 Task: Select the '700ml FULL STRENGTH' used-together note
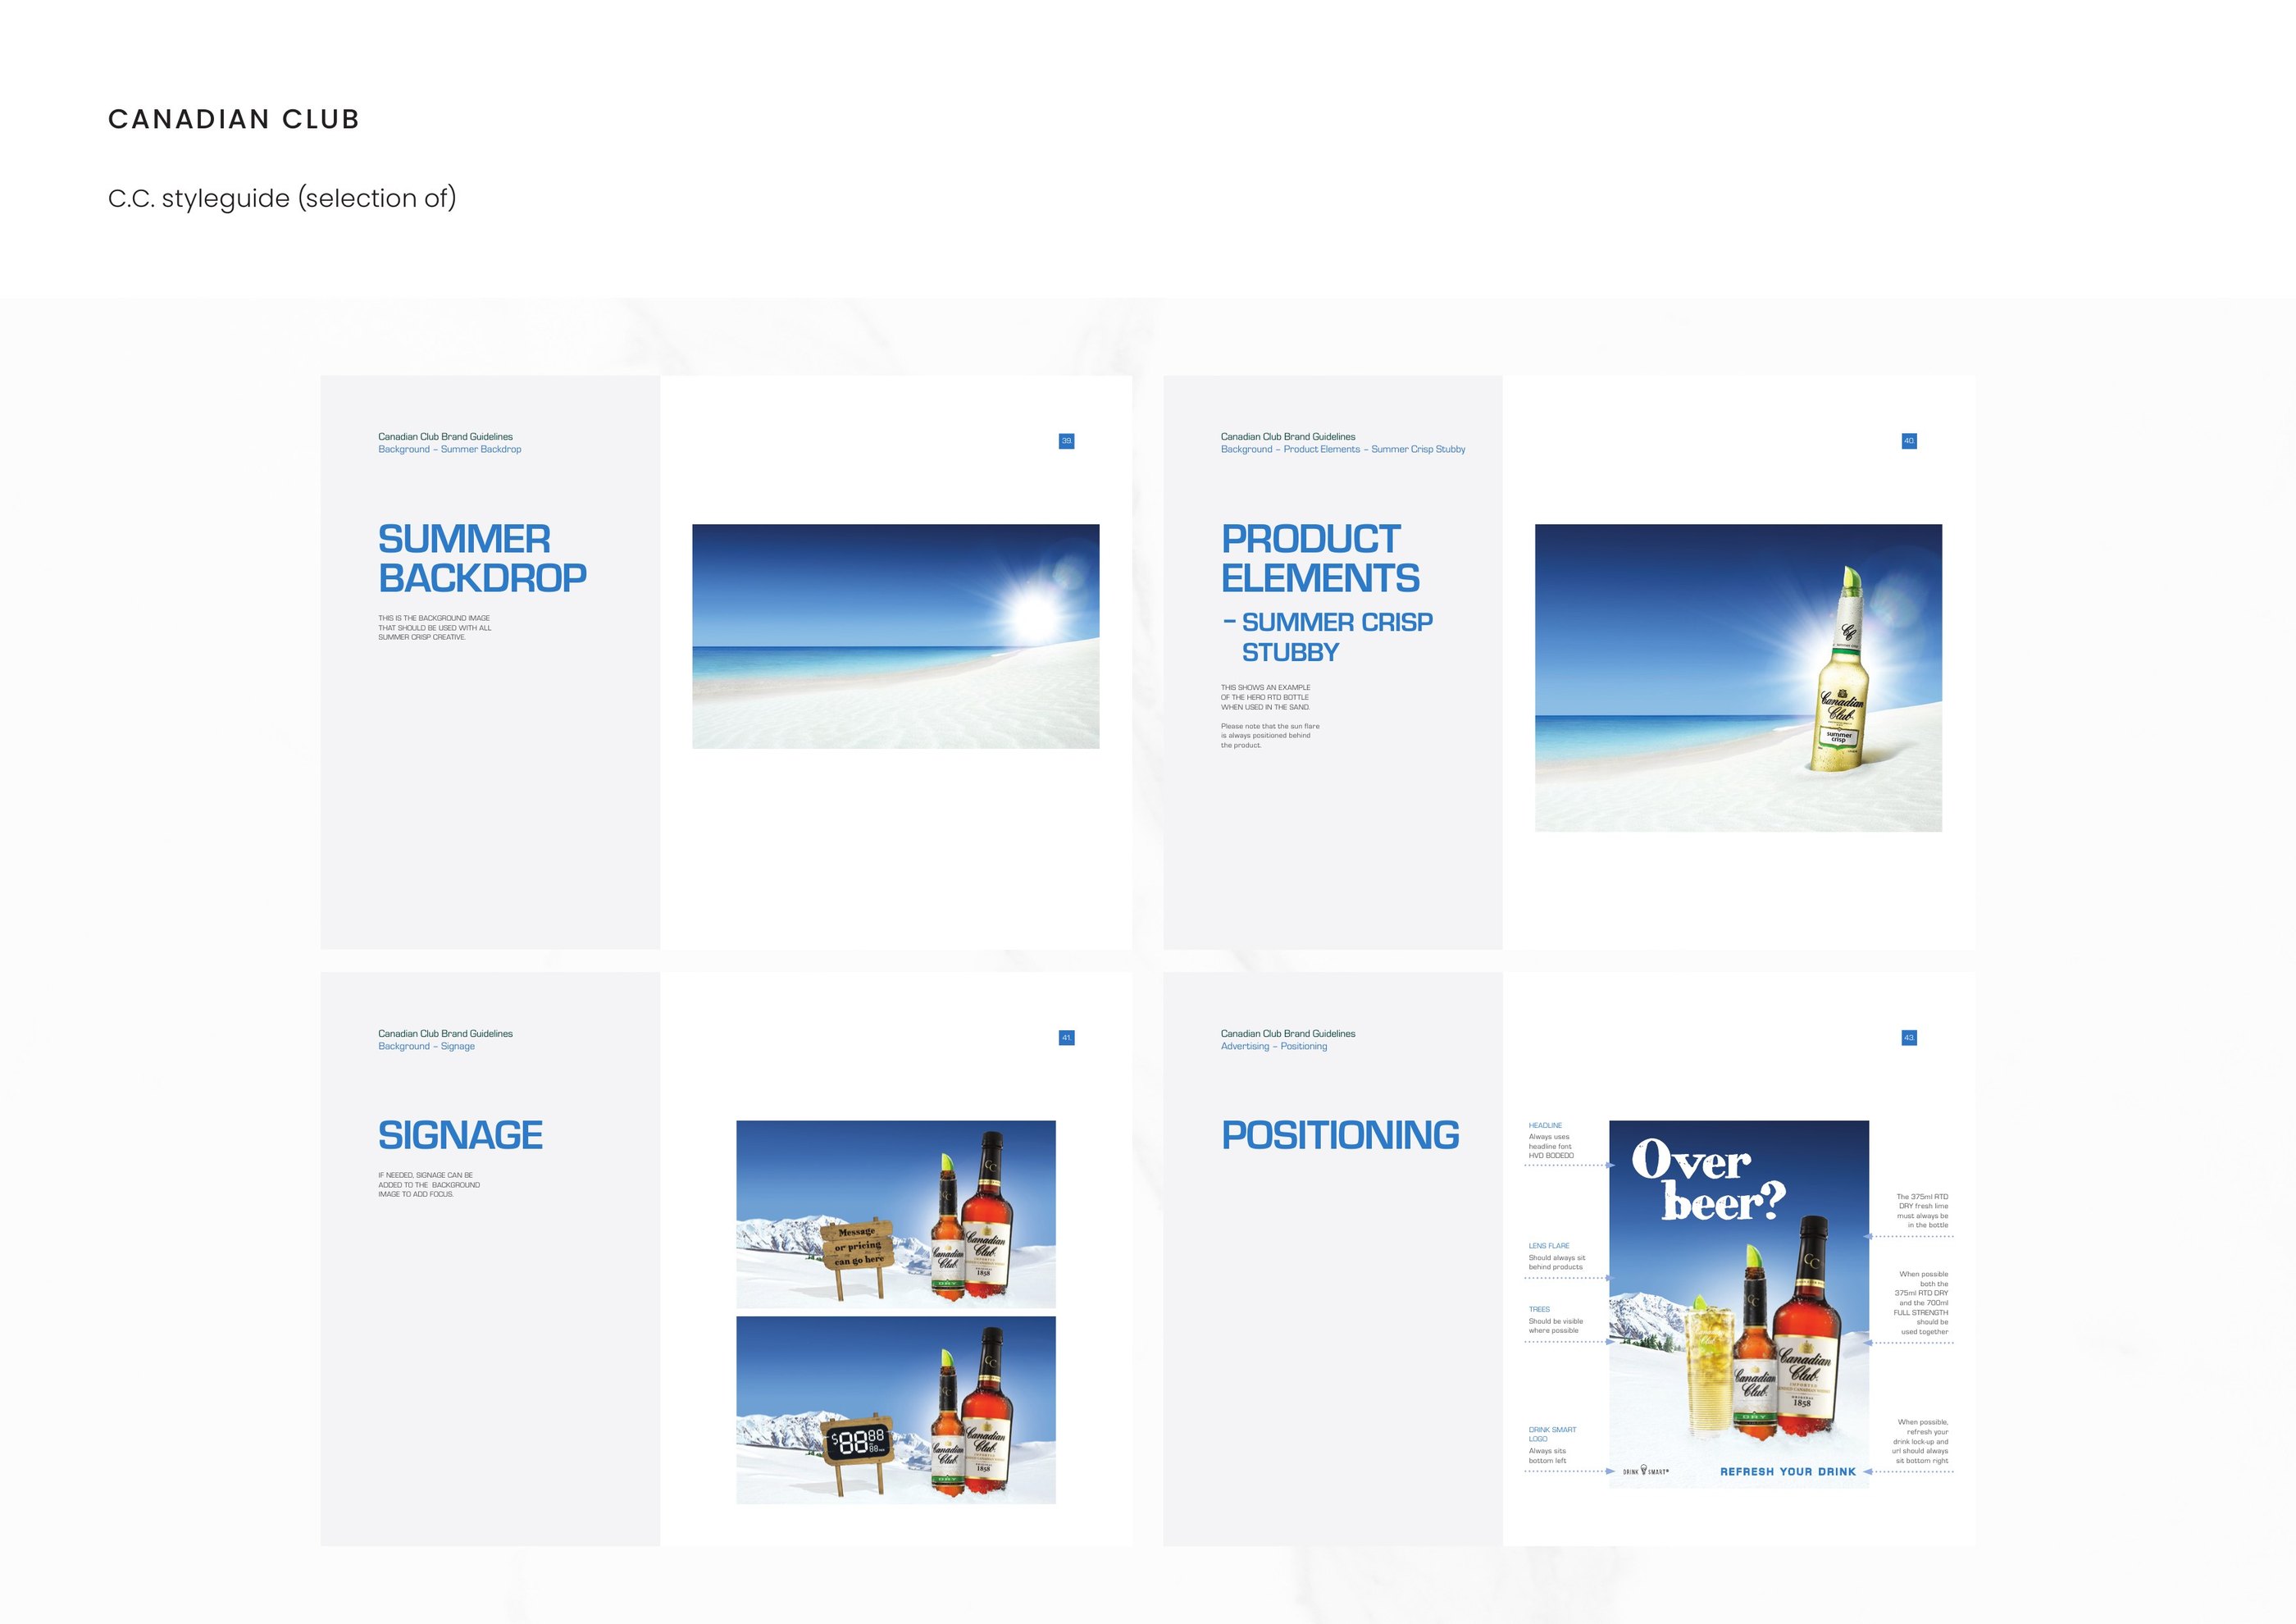click(x=1921, y=1303)
